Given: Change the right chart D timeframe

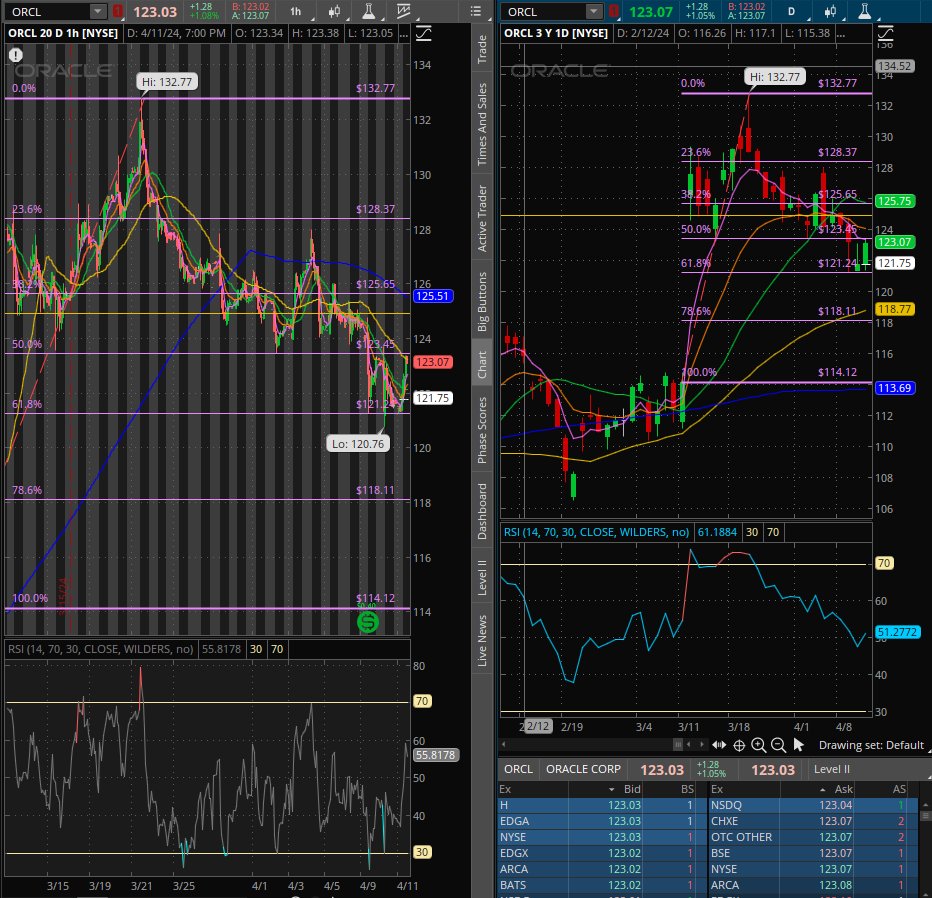Looking at the screenshot, I should [x=791, y=11].
